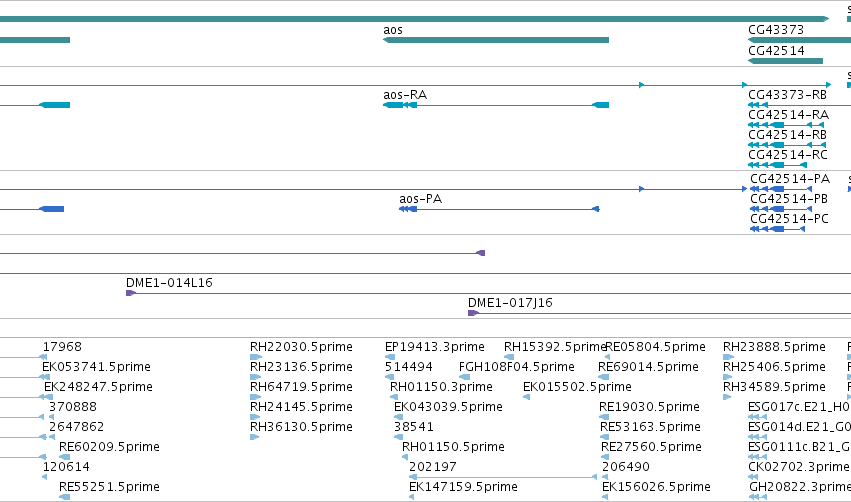Screen dimensions: 851x502
Task: Click the RH23888.5prime arrow marker
Action: [x=728, y=357]
